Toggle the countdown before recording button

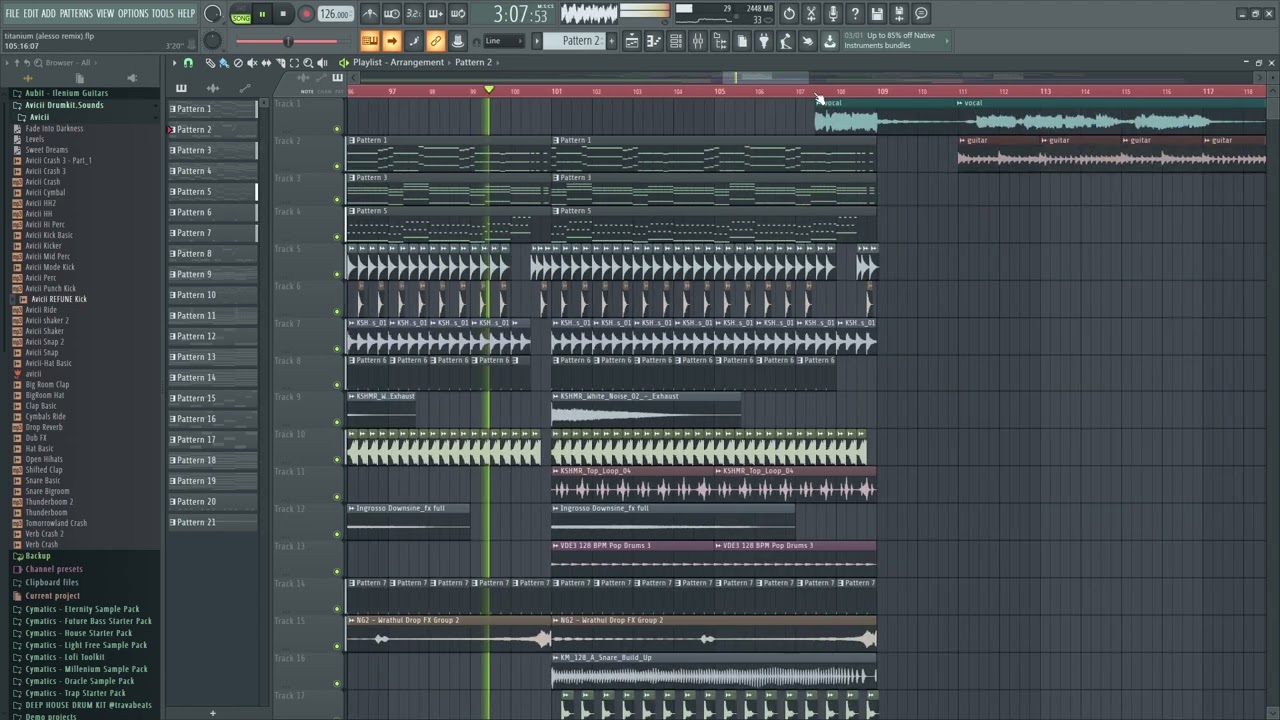click(414, 14)
